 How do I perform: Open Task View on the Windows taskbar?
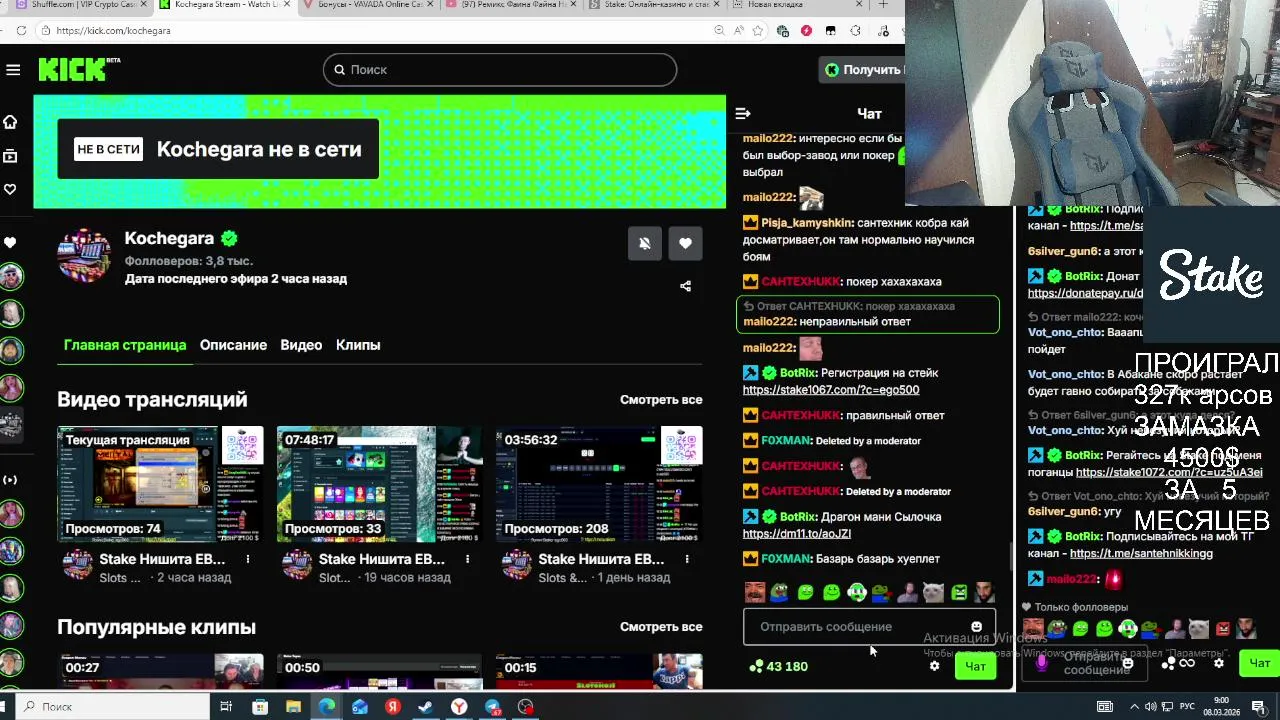(226, 707)
